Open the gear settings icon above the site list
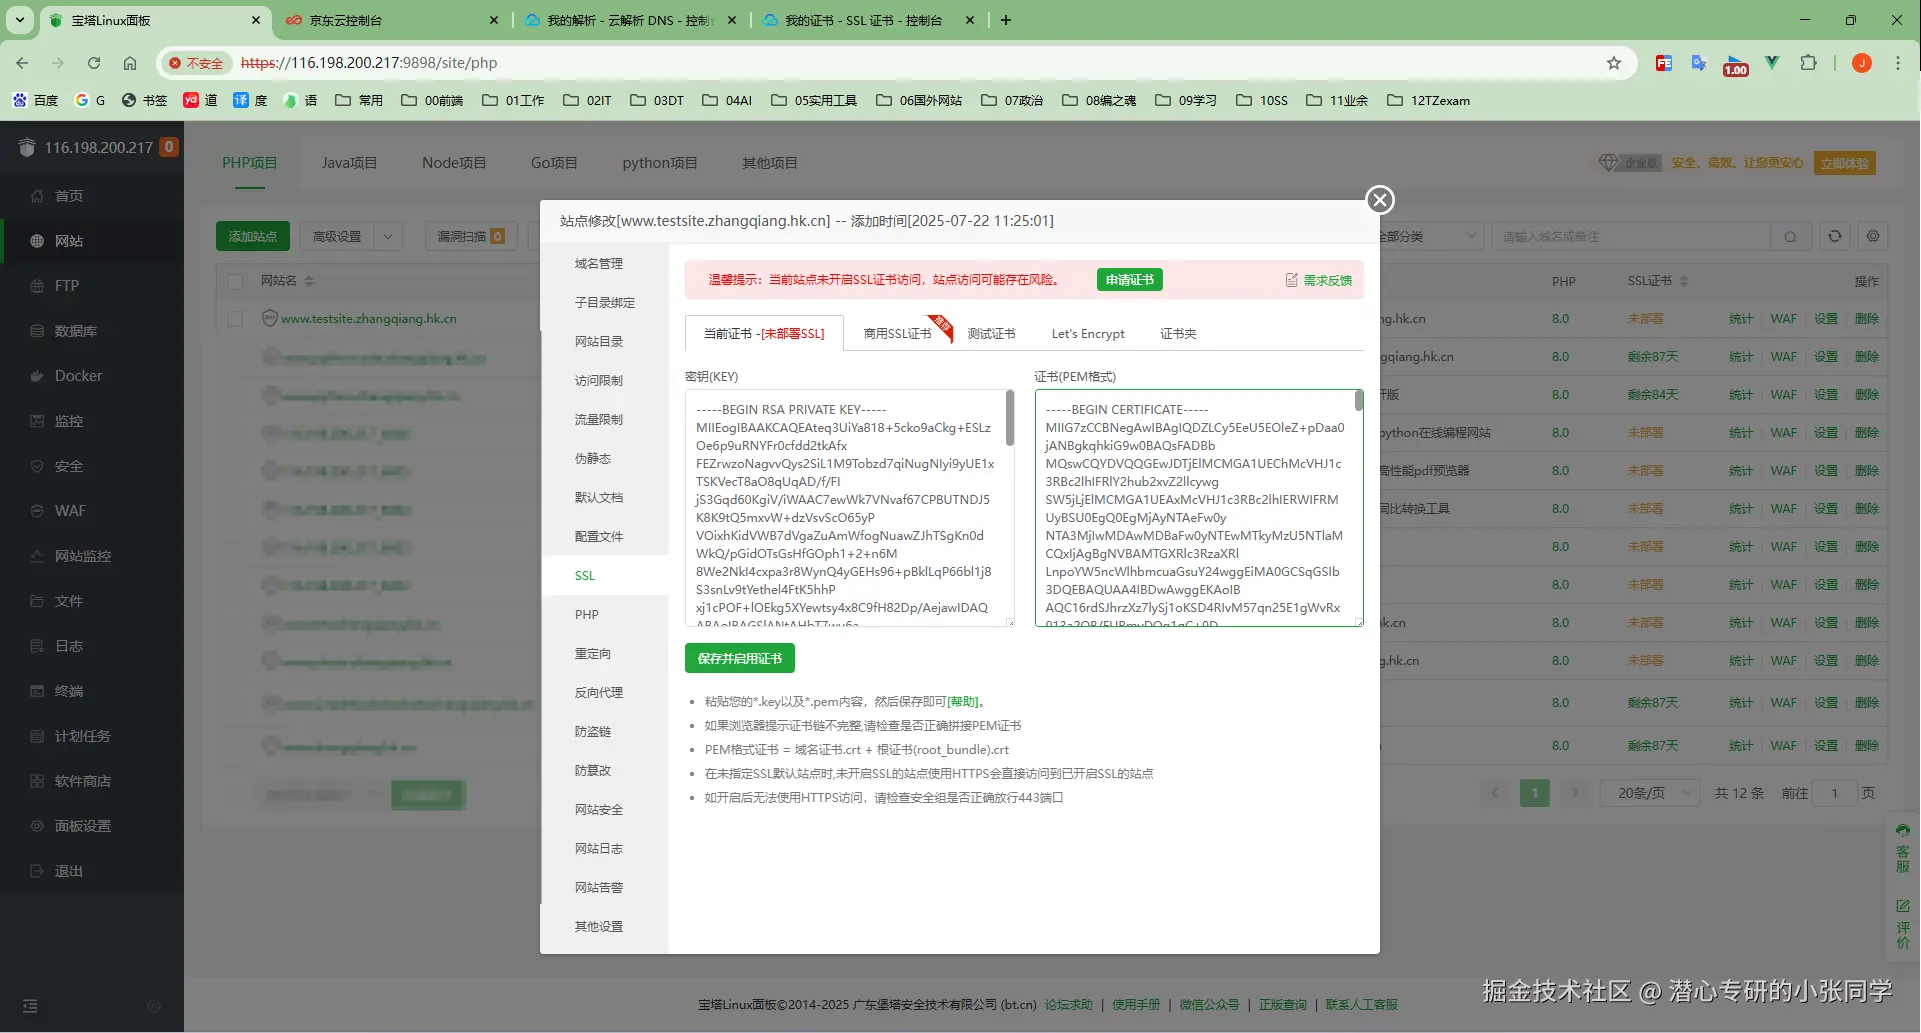 [x=1873, y=236]
